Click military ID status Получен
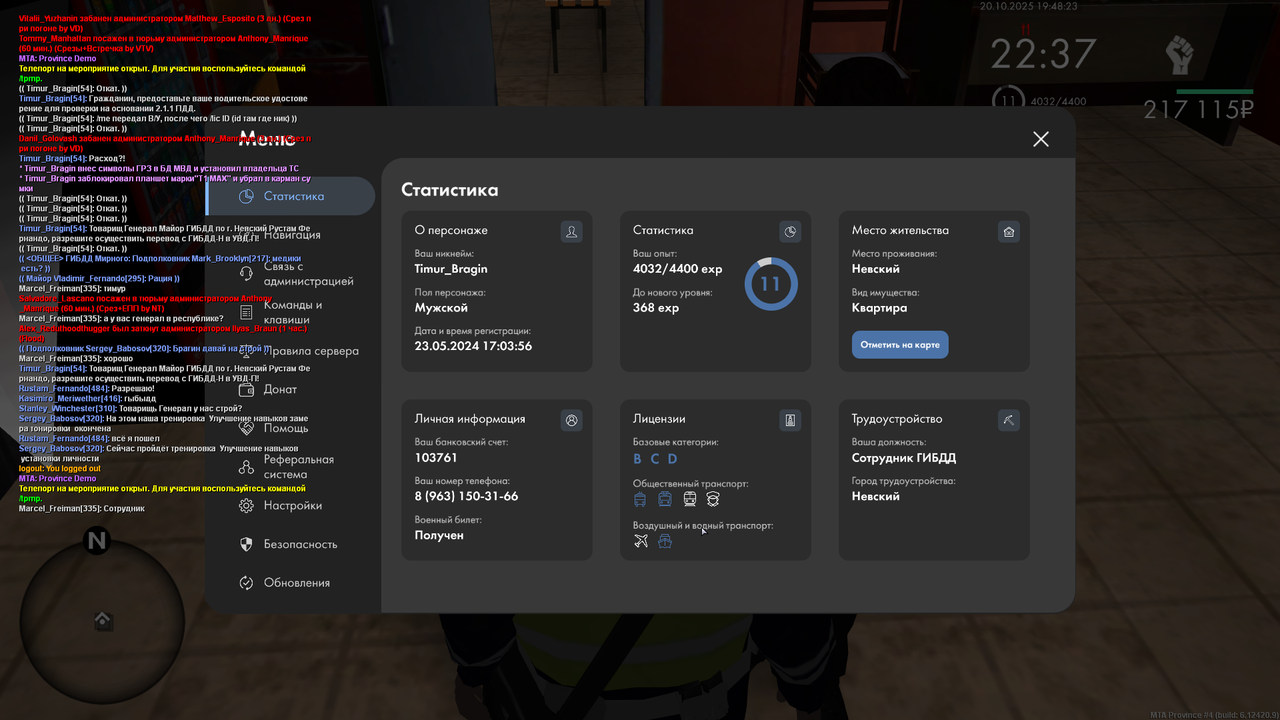The width and height of the screenshot is (1280, 720). pos(439,535)
